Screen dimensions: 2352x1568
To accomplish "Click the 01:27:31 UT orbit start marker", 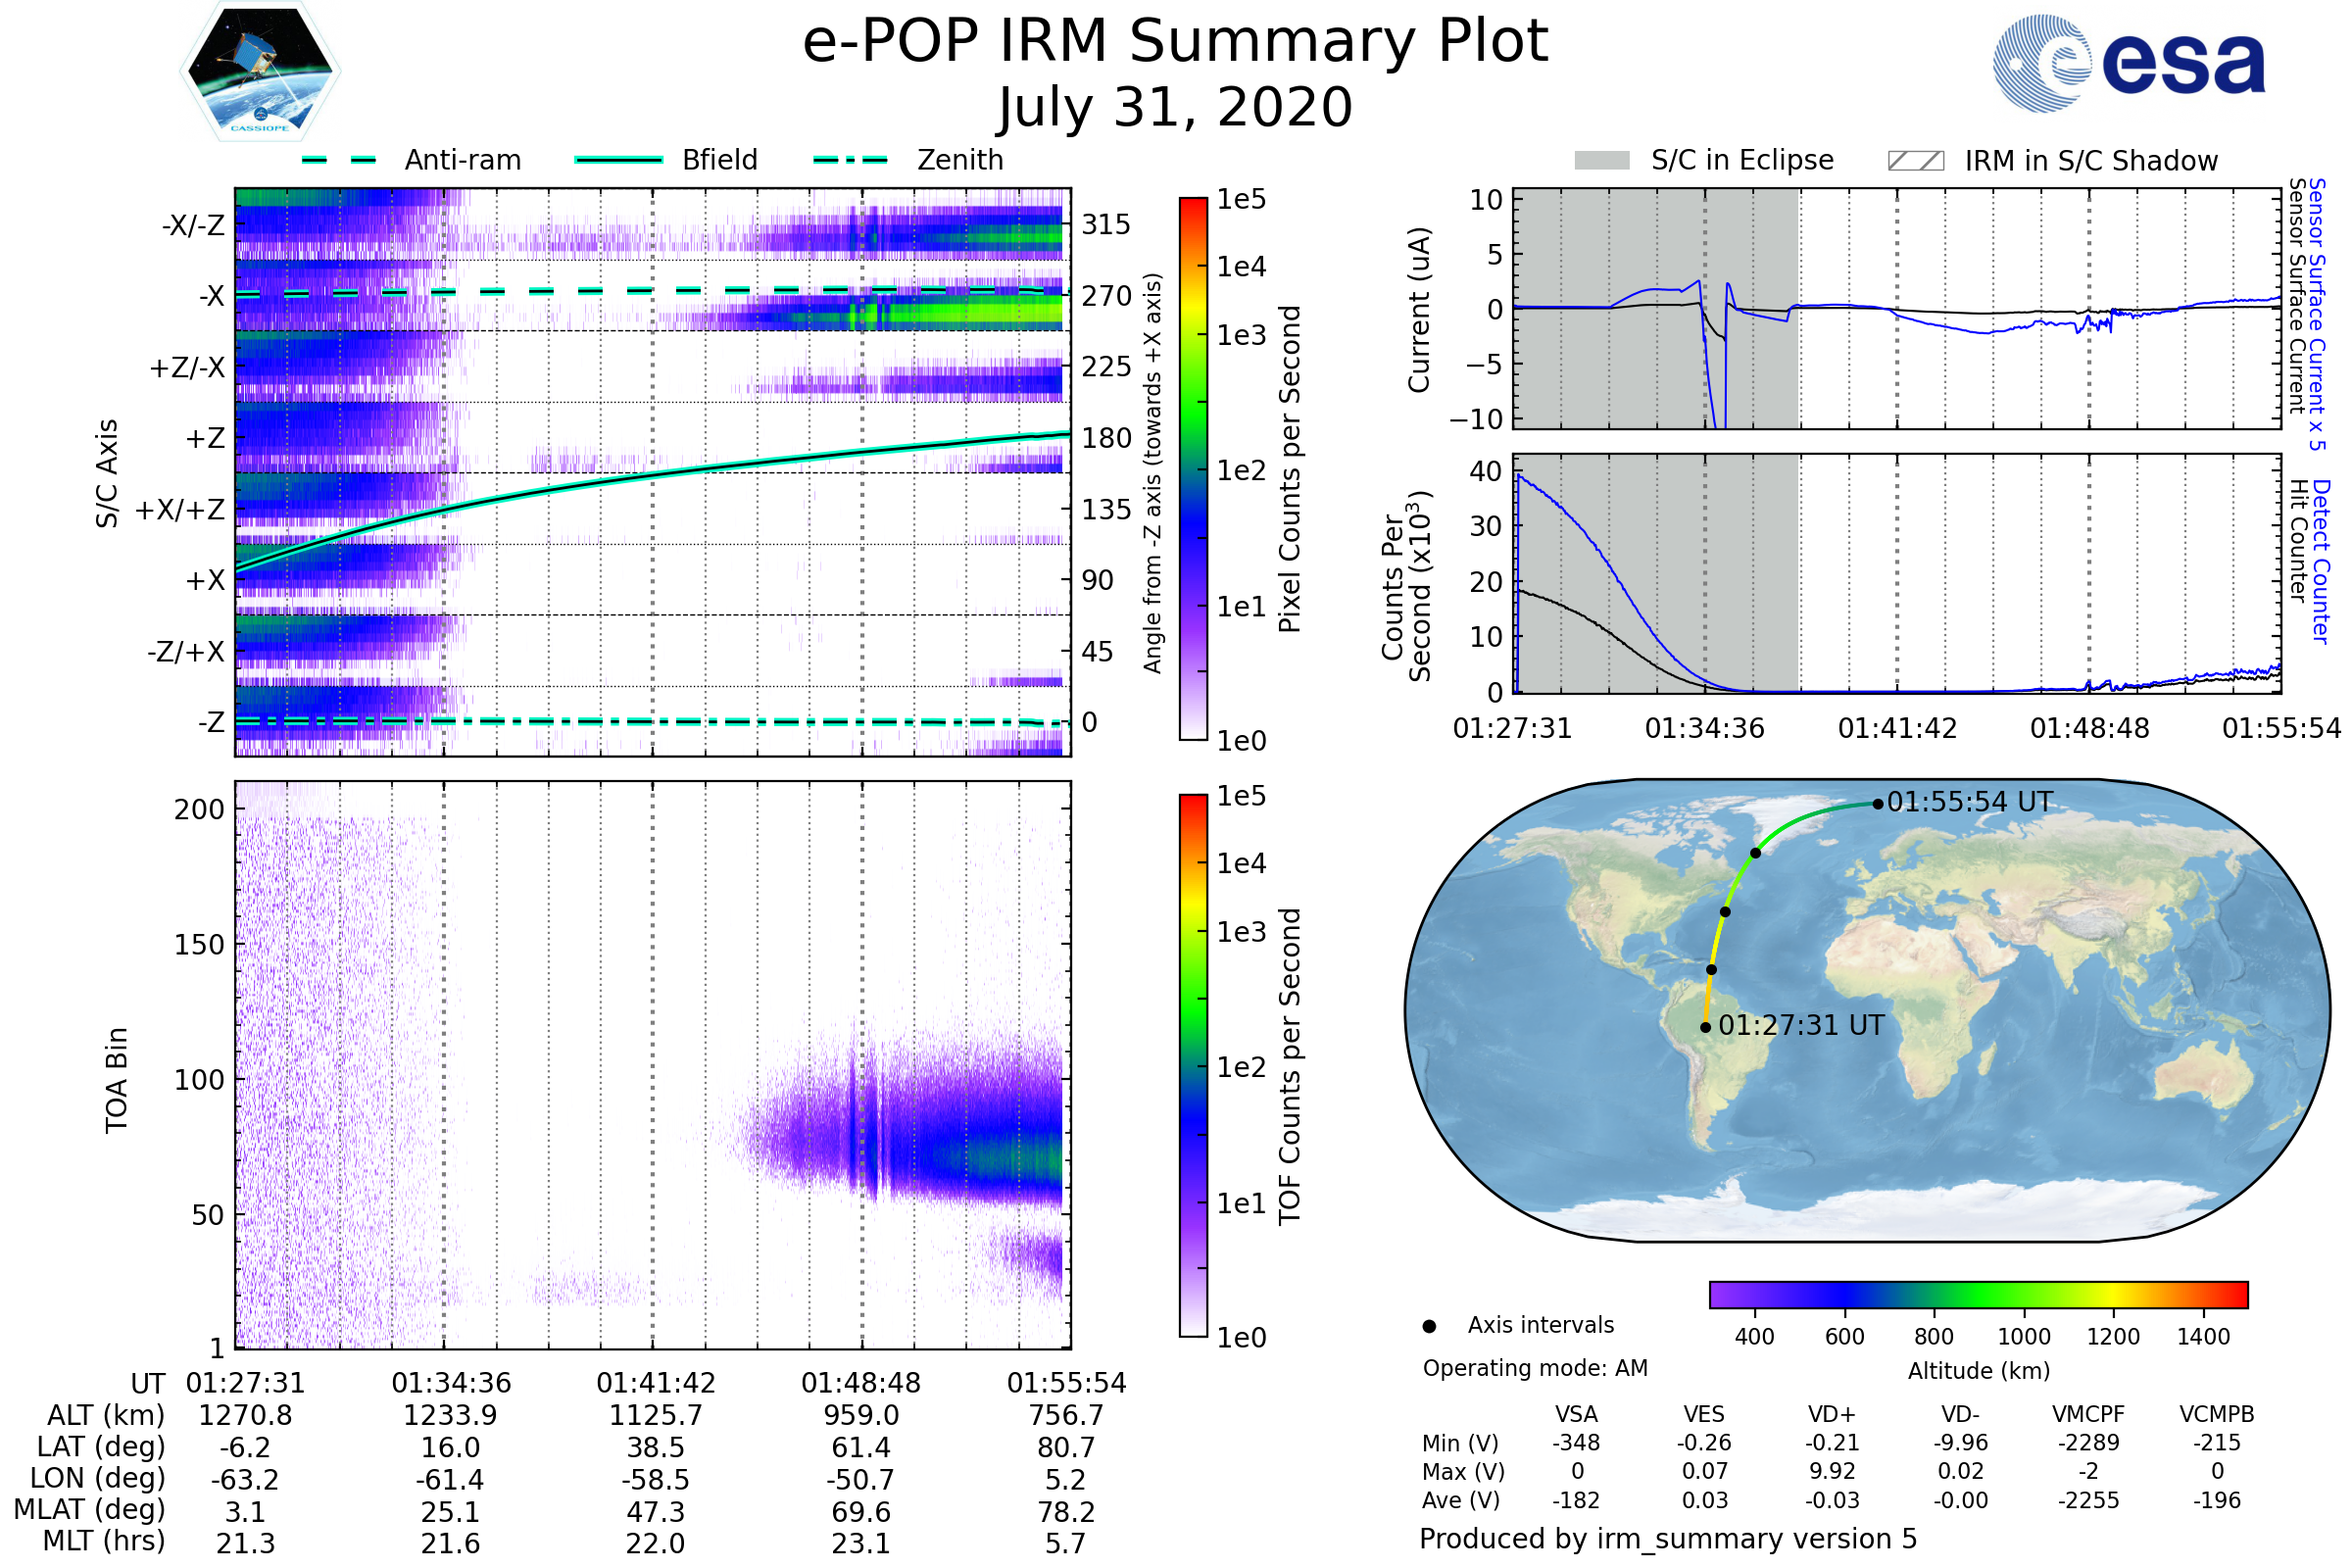I will point(1706,1027).
